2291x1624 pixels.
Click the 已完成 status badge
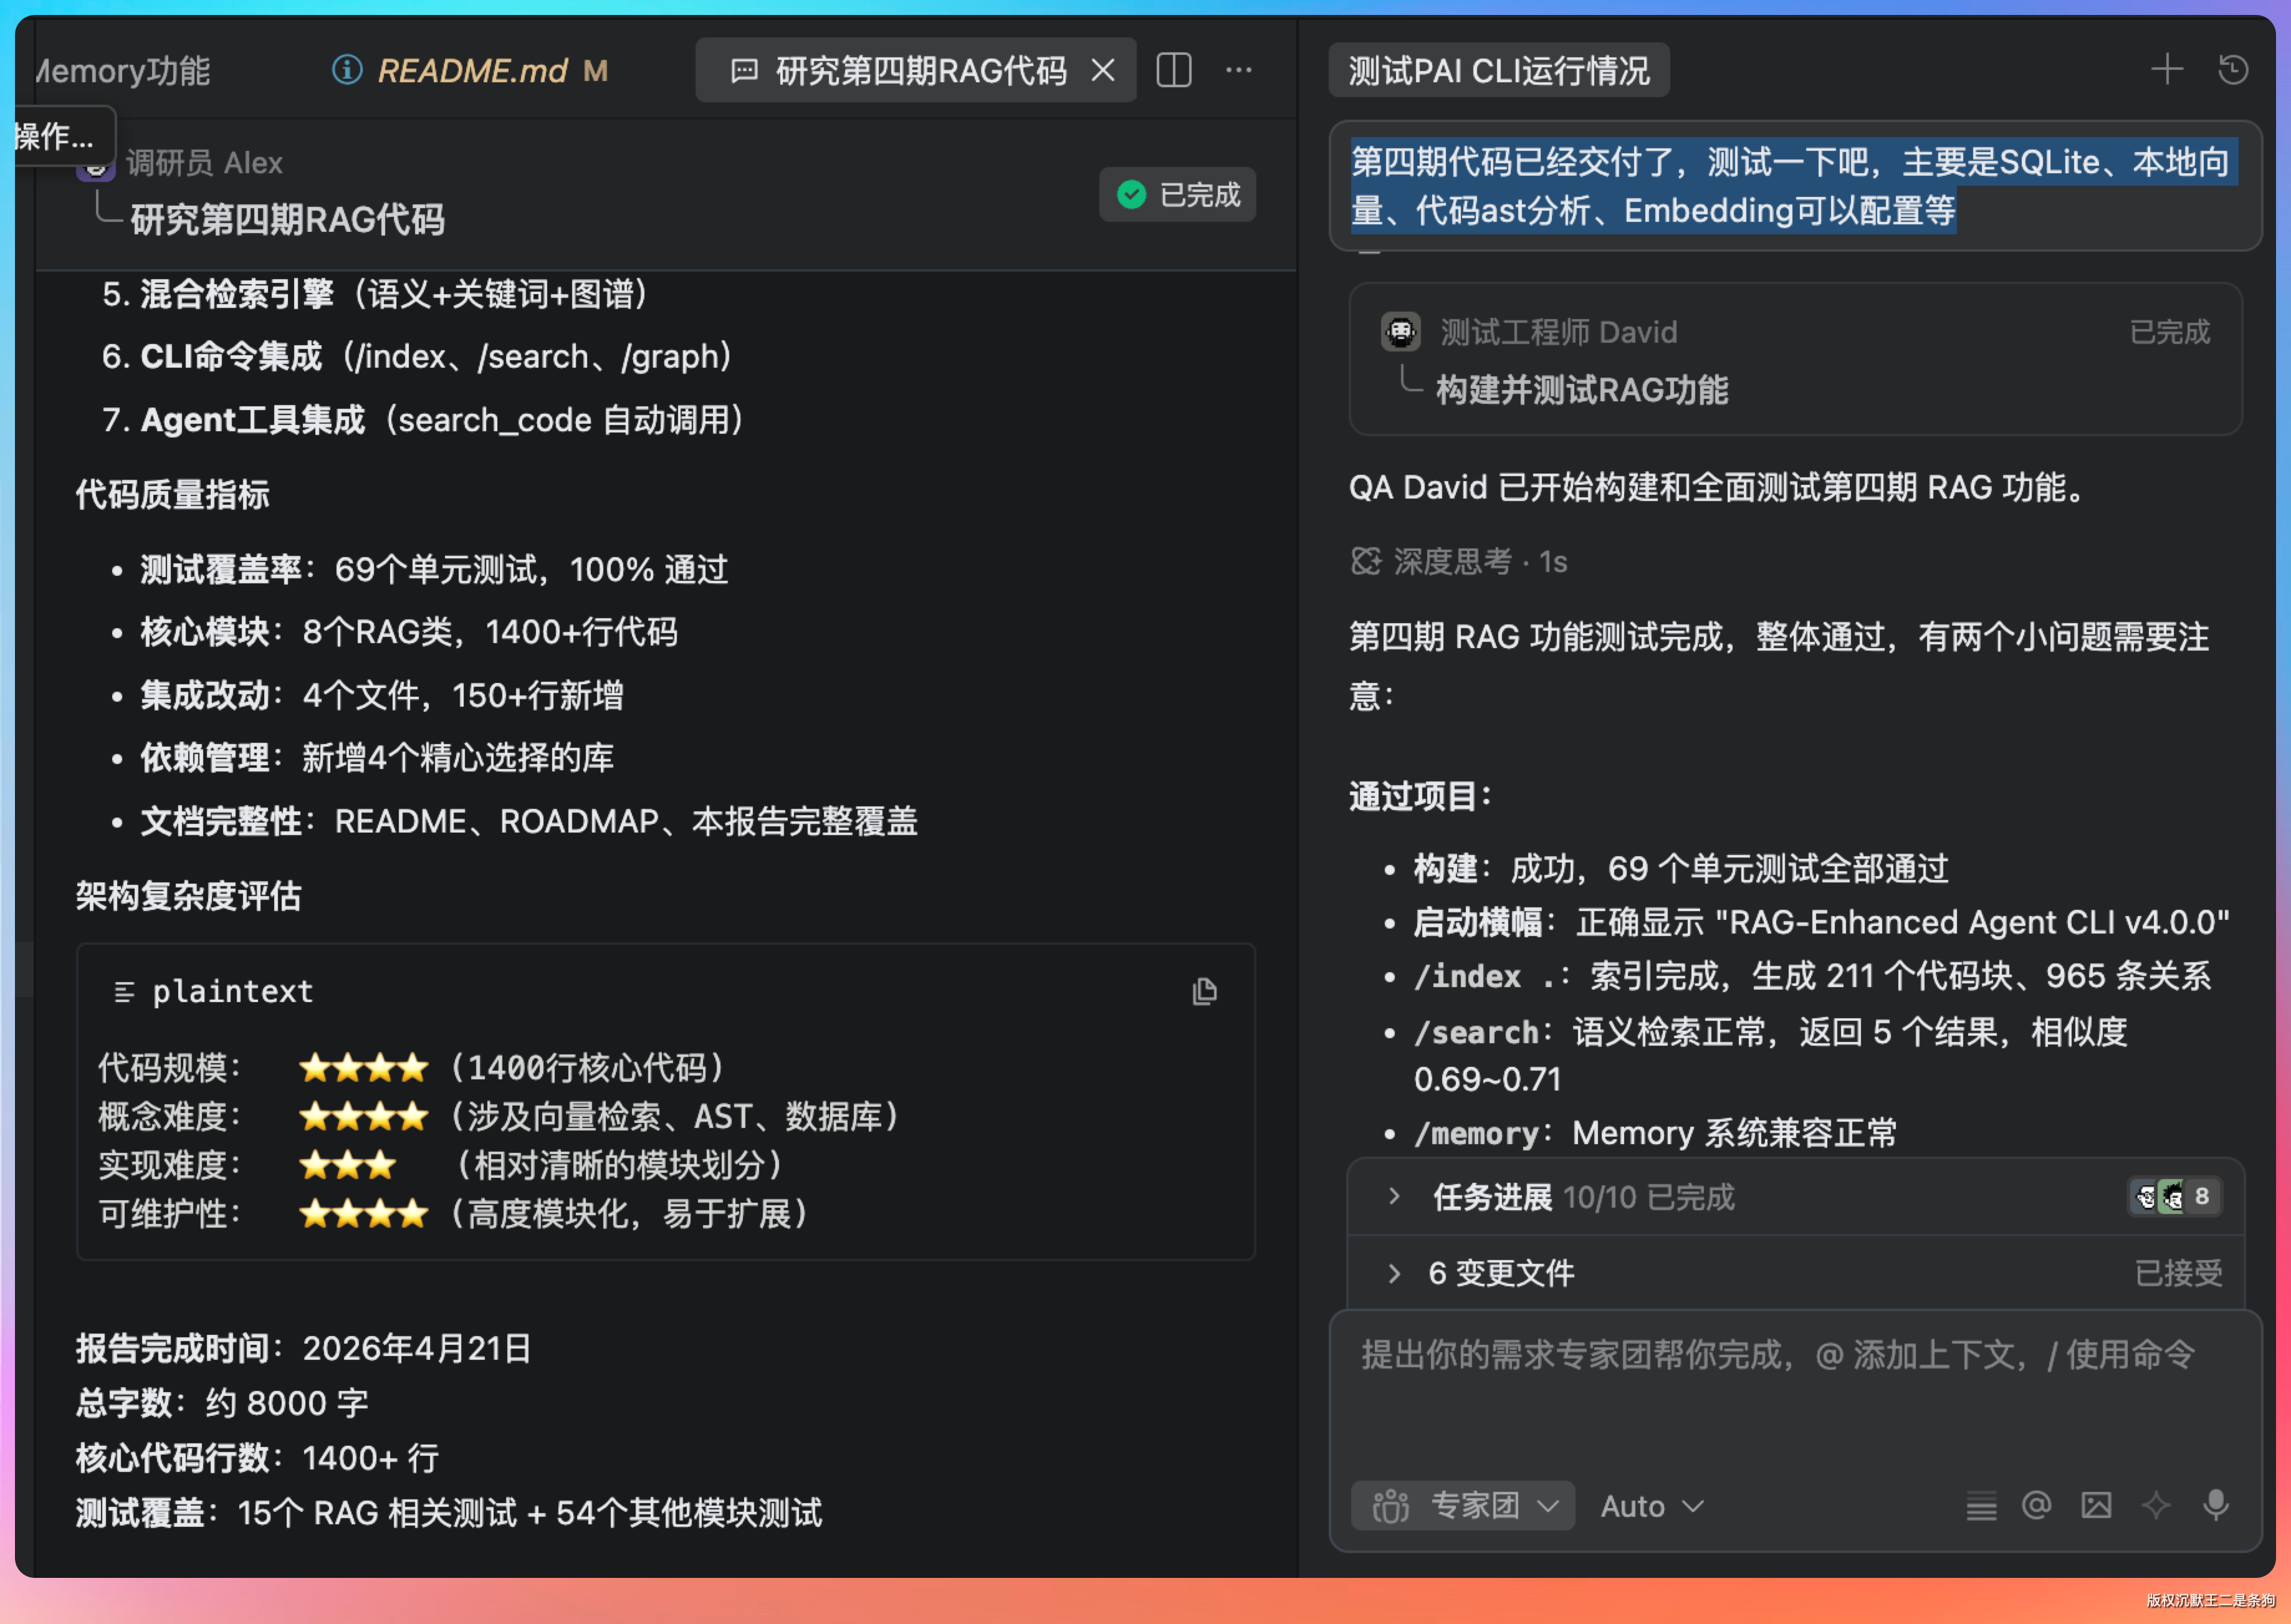point(1177,194)
